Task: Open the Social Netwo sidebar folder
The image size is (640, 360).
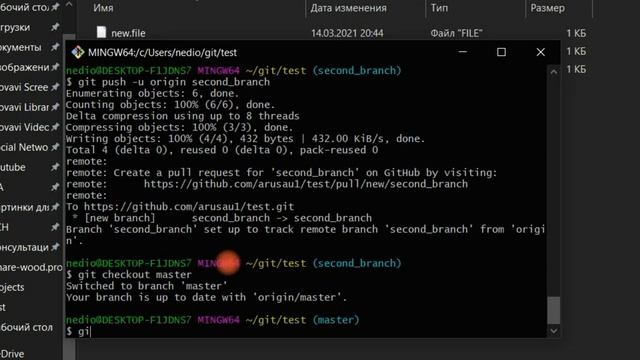Action: tap(24, 147)
